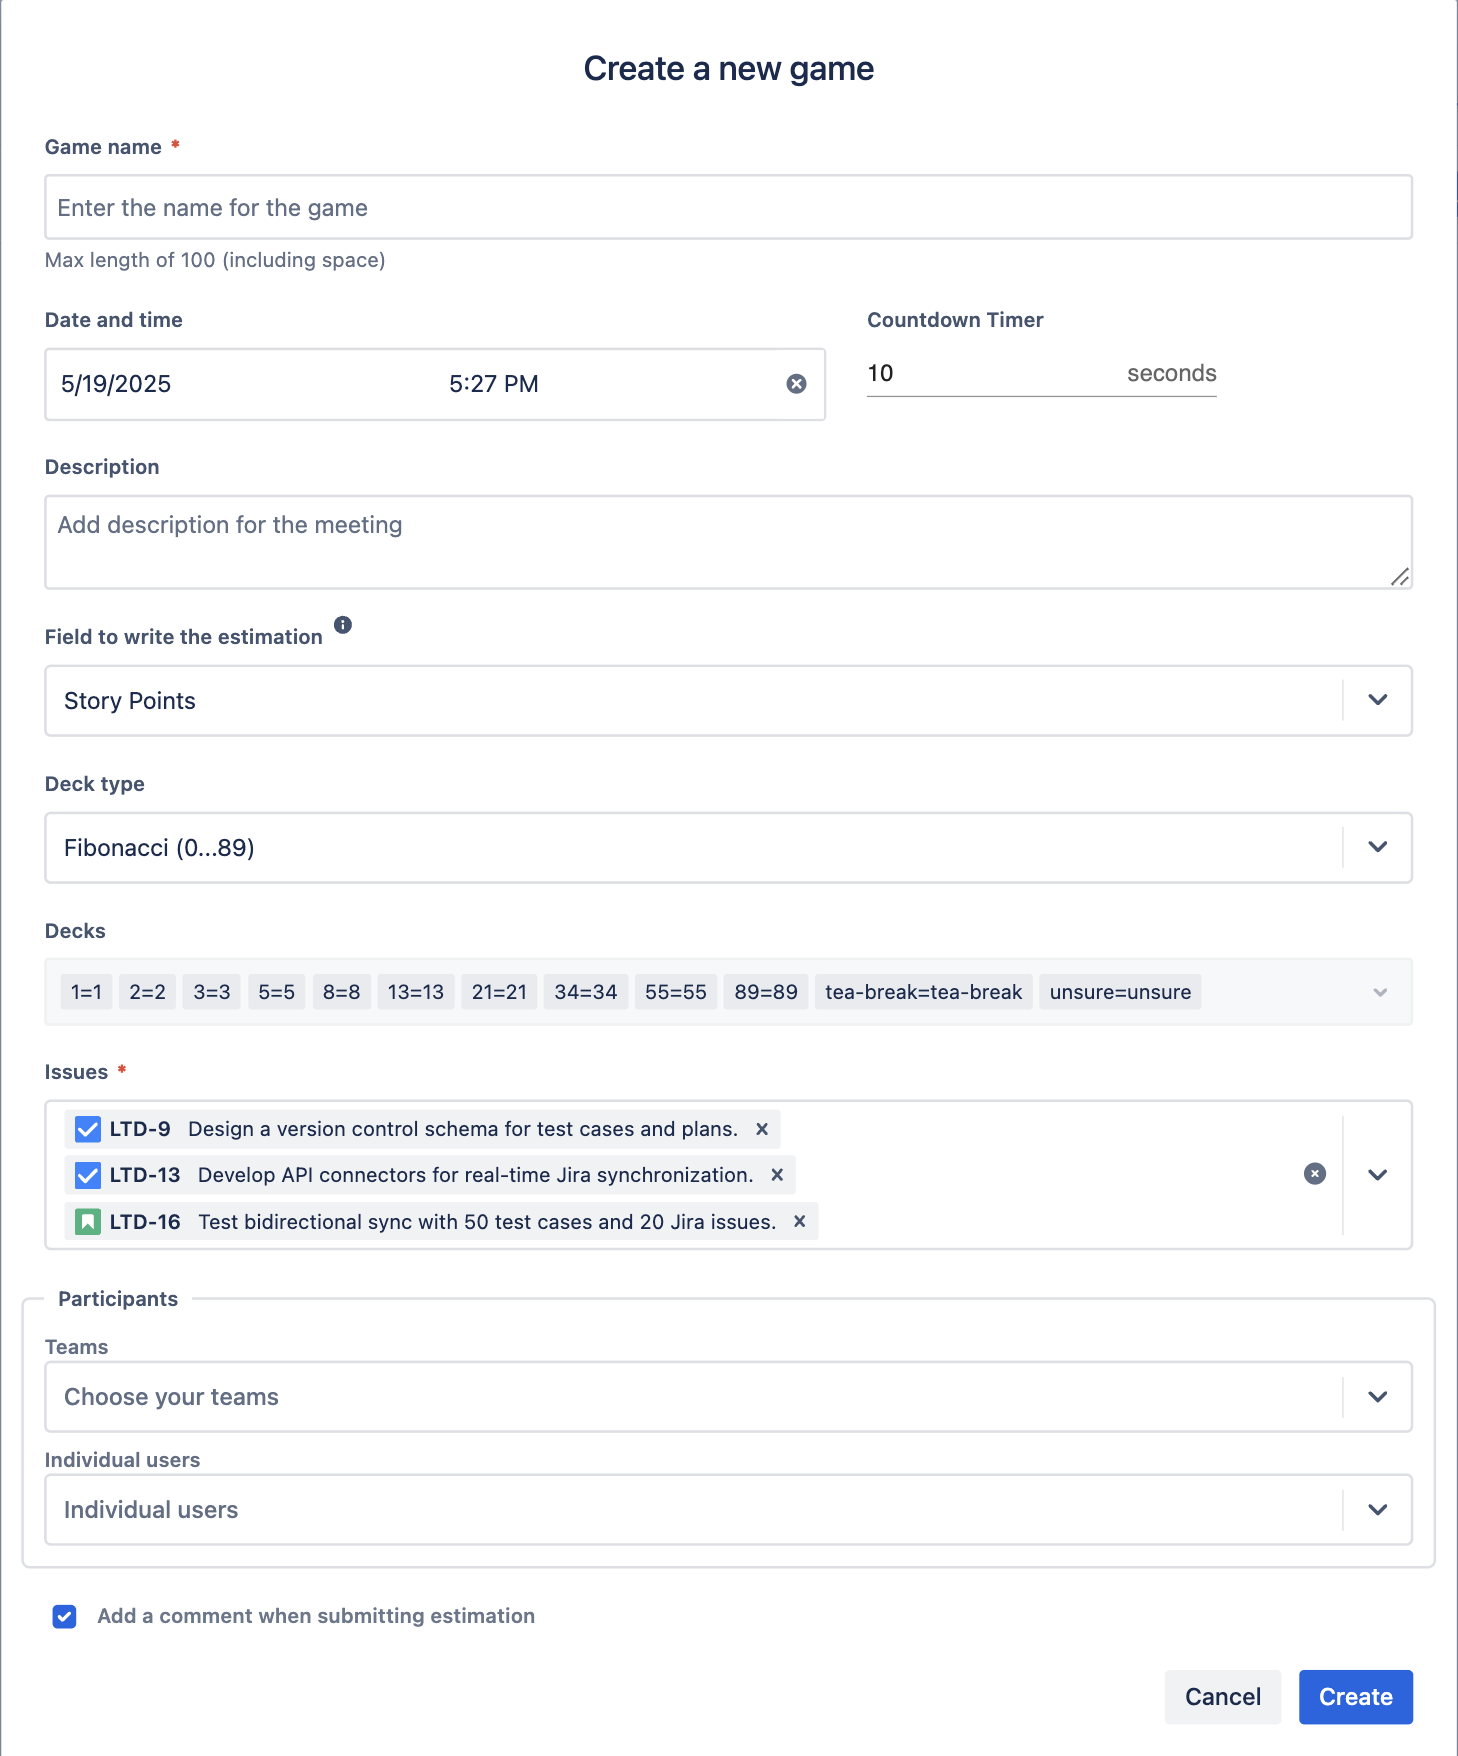Remove issue LTD-9 from selection
Image resolution: width=1458 pixels, height=1756 pixels.
pyautogui.click(x=762, y=1129)
